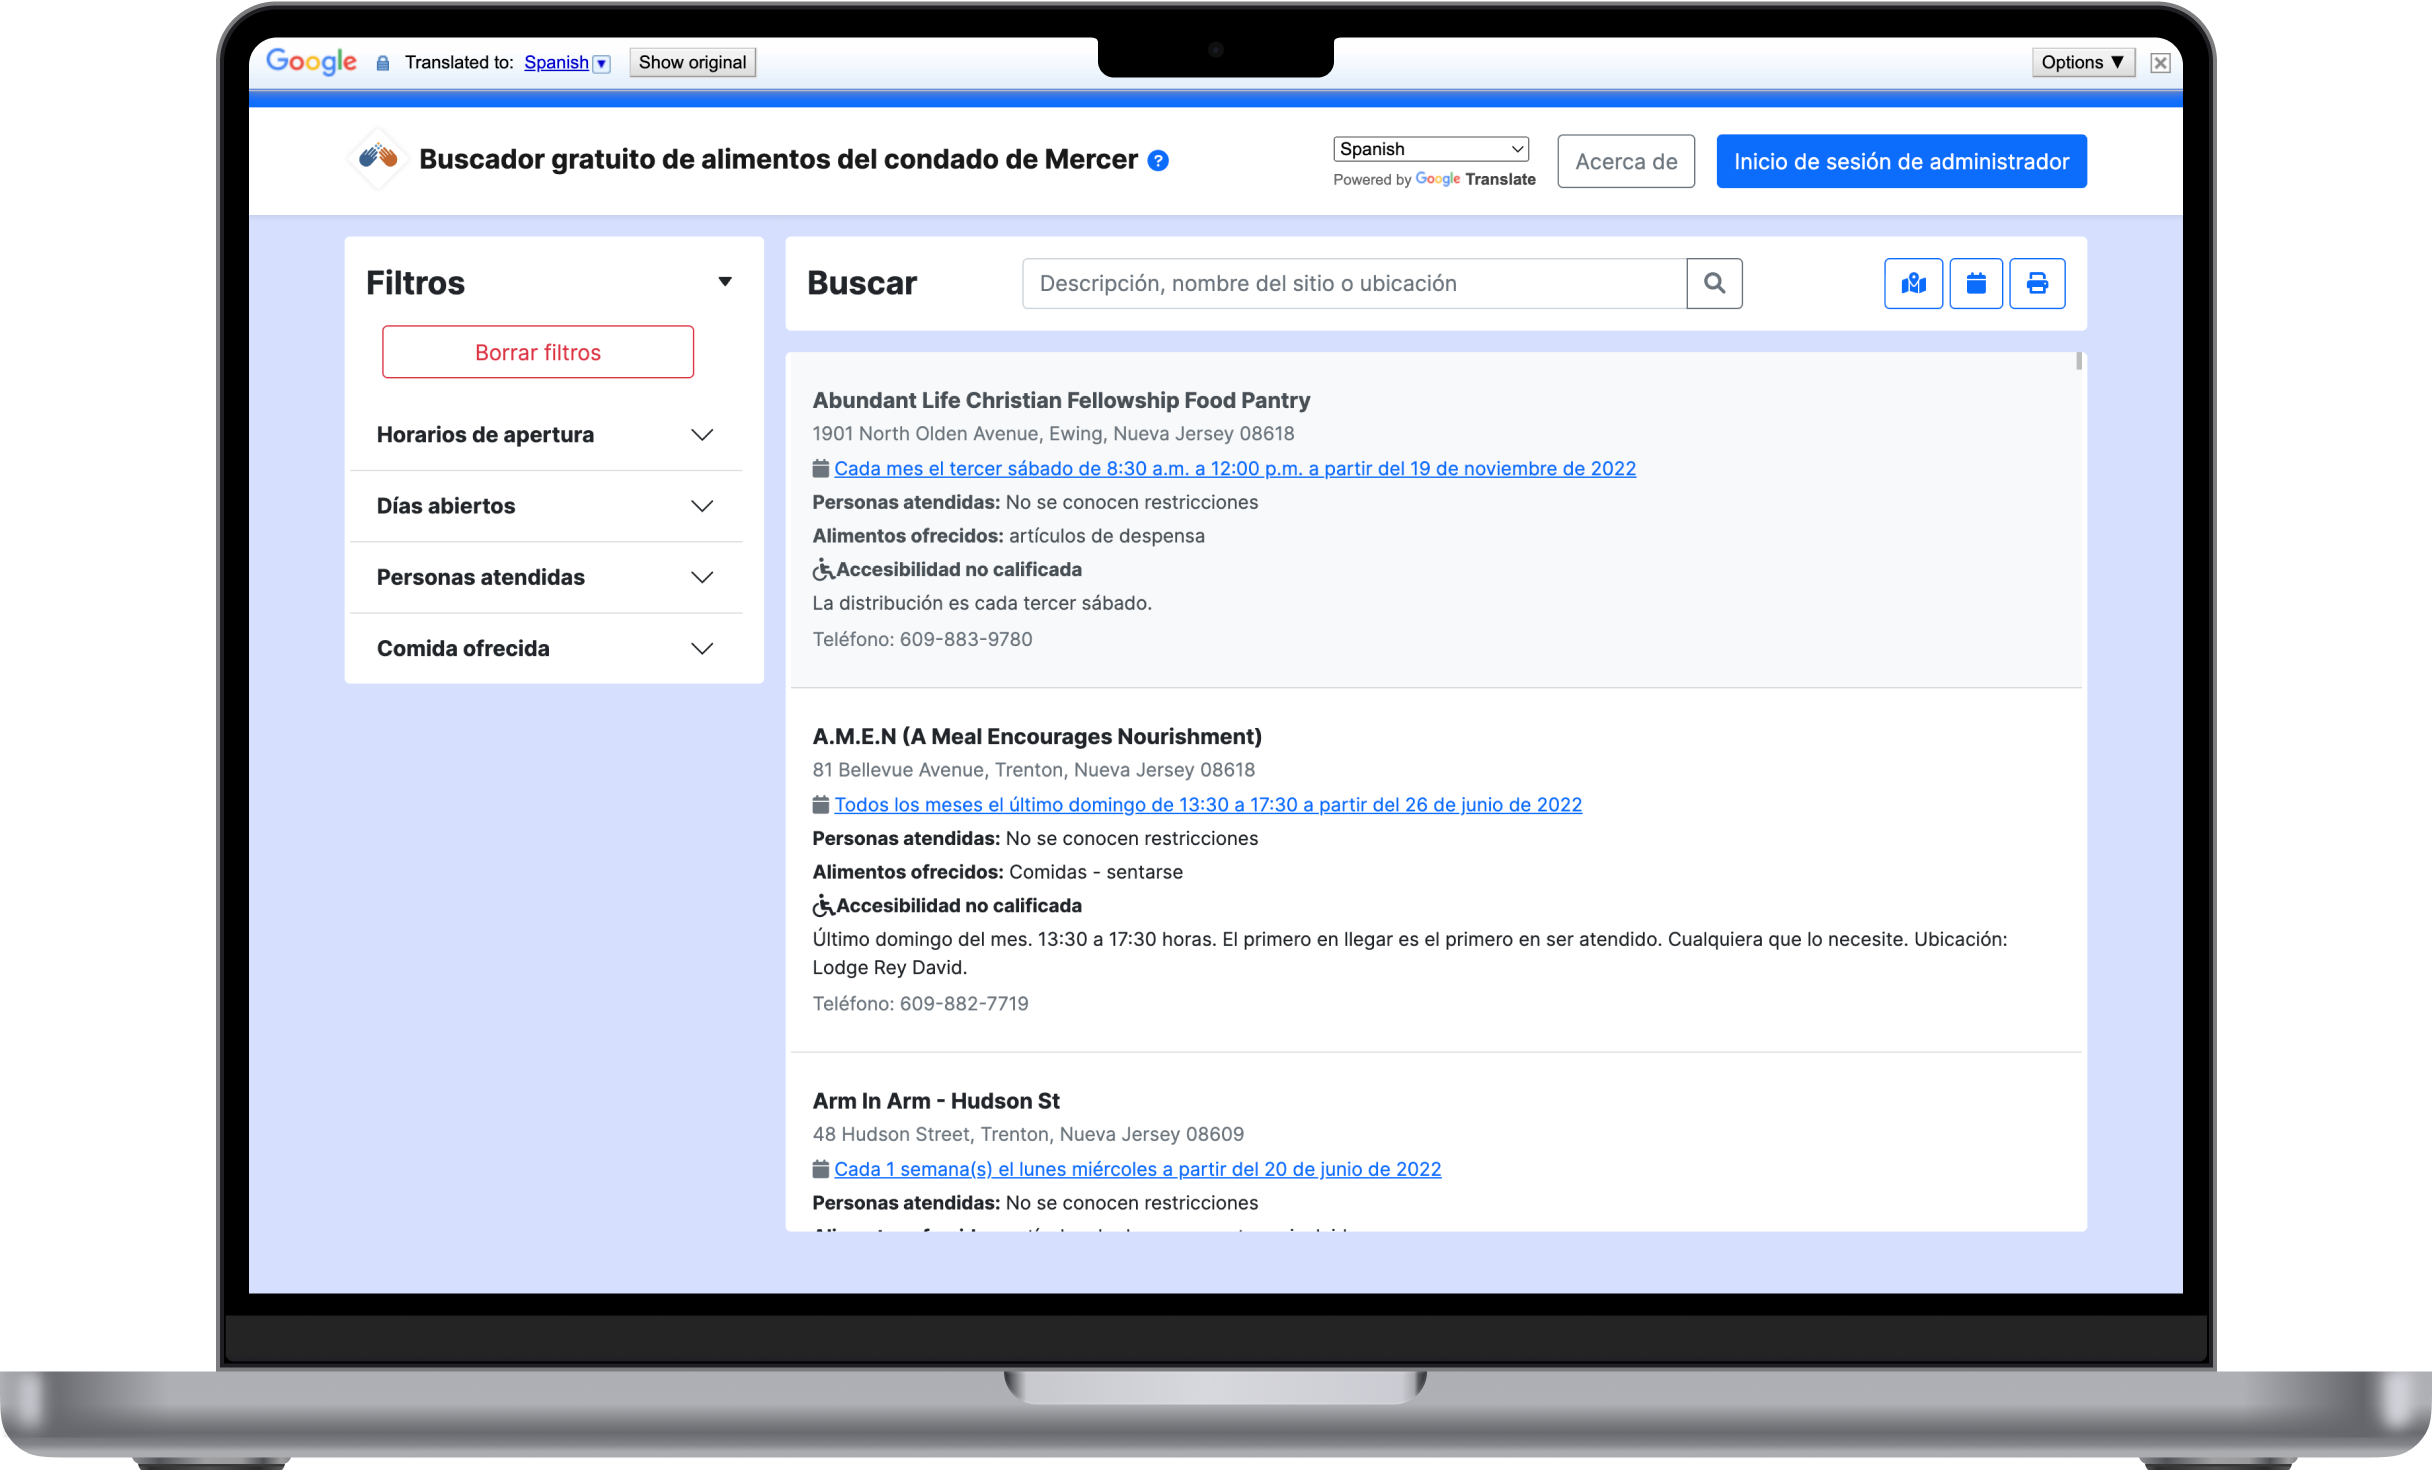Open the Spanish language select box
This screenshot has width=2432, height=1470.
click(x=1430, y=149)
